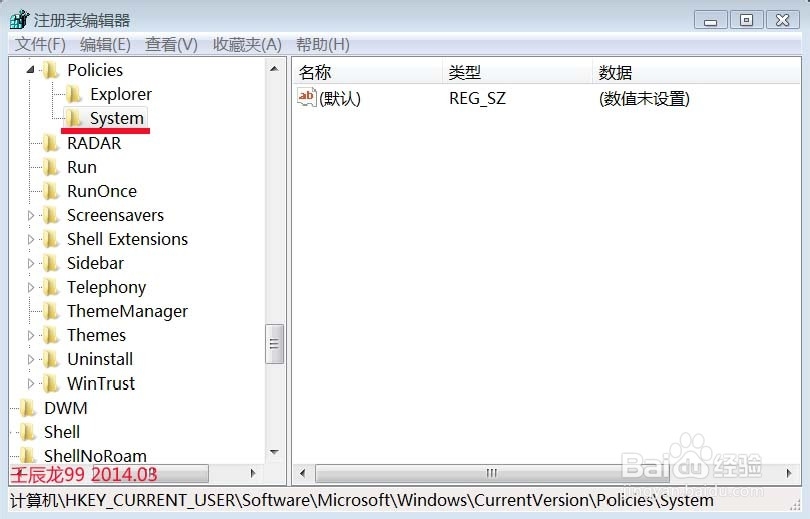Viewport: 810px width, 519px height.
Task: Click the tree pane vertical scrollbar thumb
Action: tap(274, 344)
